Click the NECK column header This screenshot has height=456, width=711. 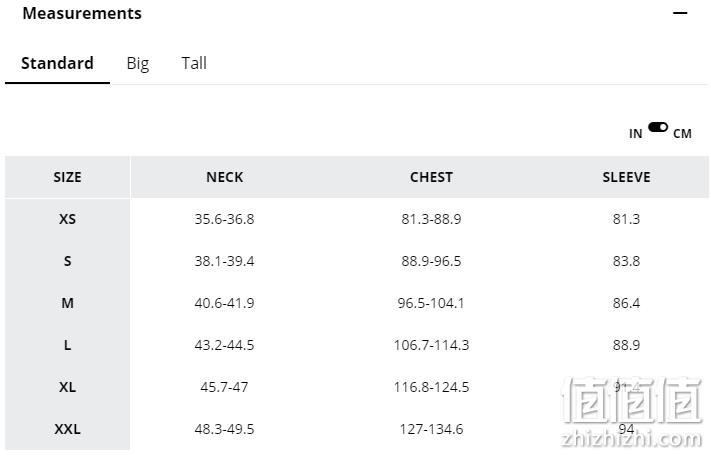[224, 177]
